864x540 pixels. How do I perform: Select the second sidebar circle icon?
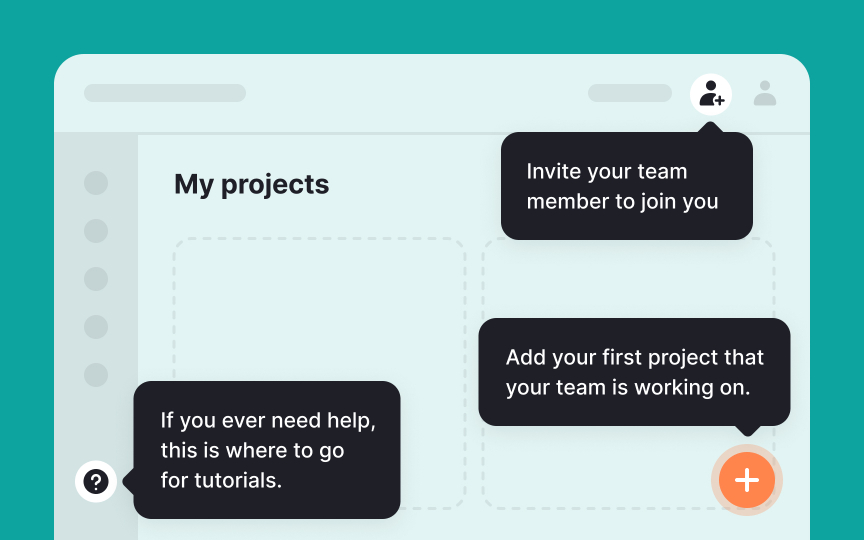point(96,231)
